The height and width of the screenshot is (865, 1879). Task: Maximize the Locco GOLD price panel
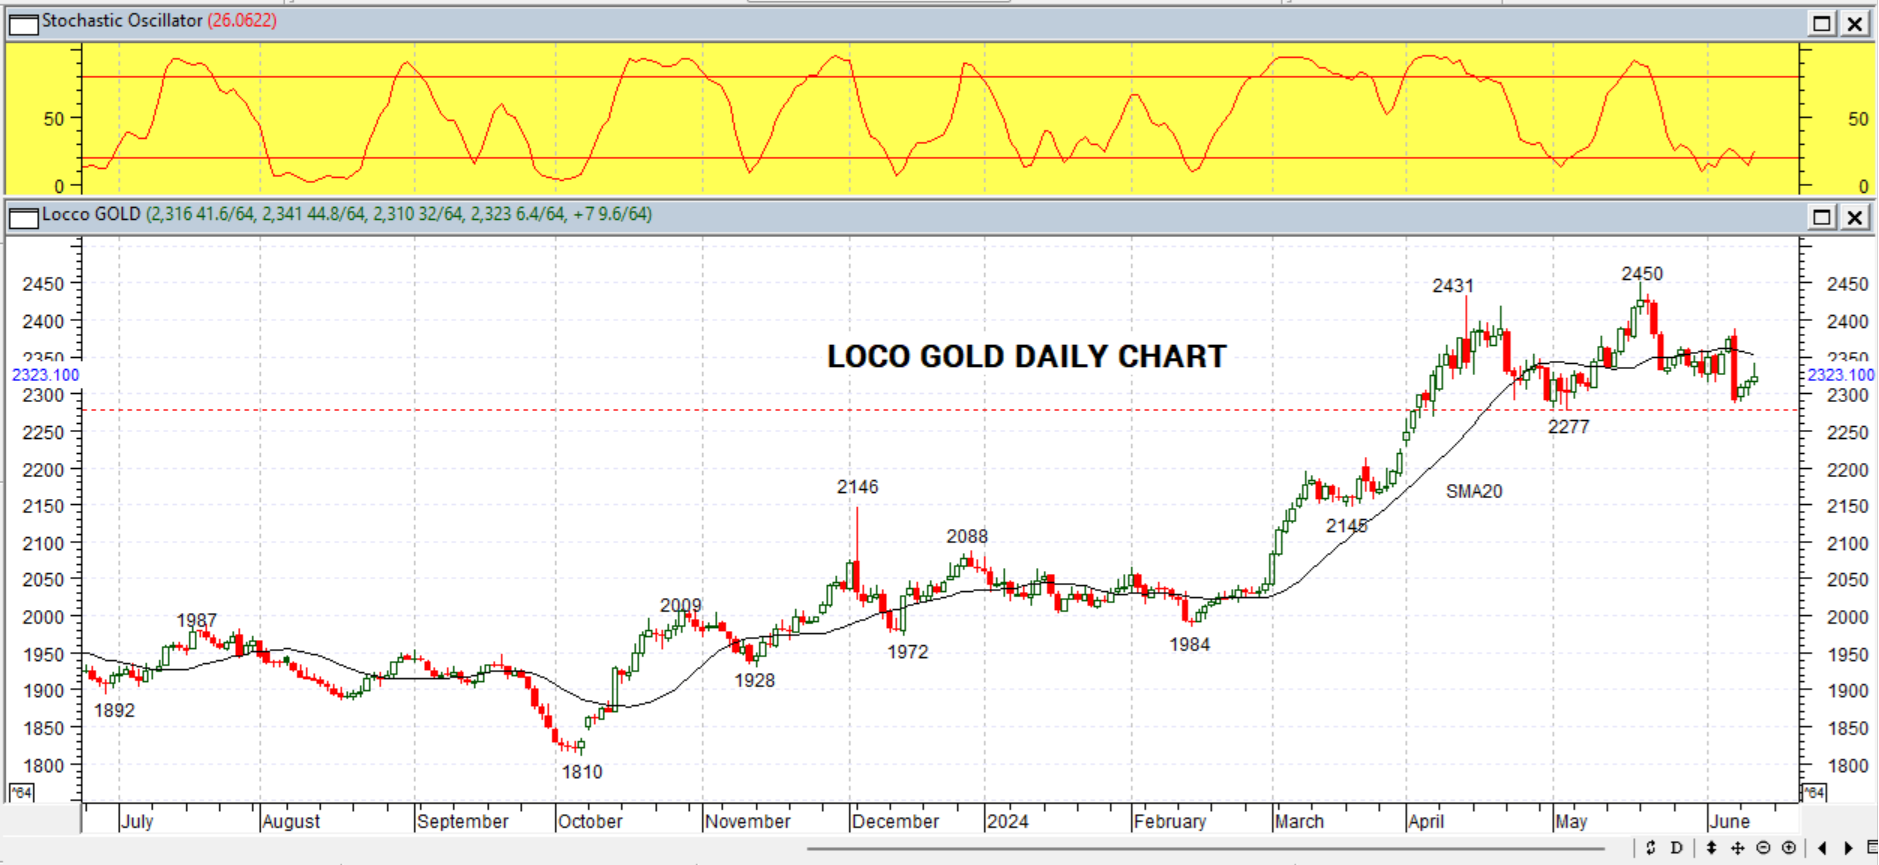1822,217
